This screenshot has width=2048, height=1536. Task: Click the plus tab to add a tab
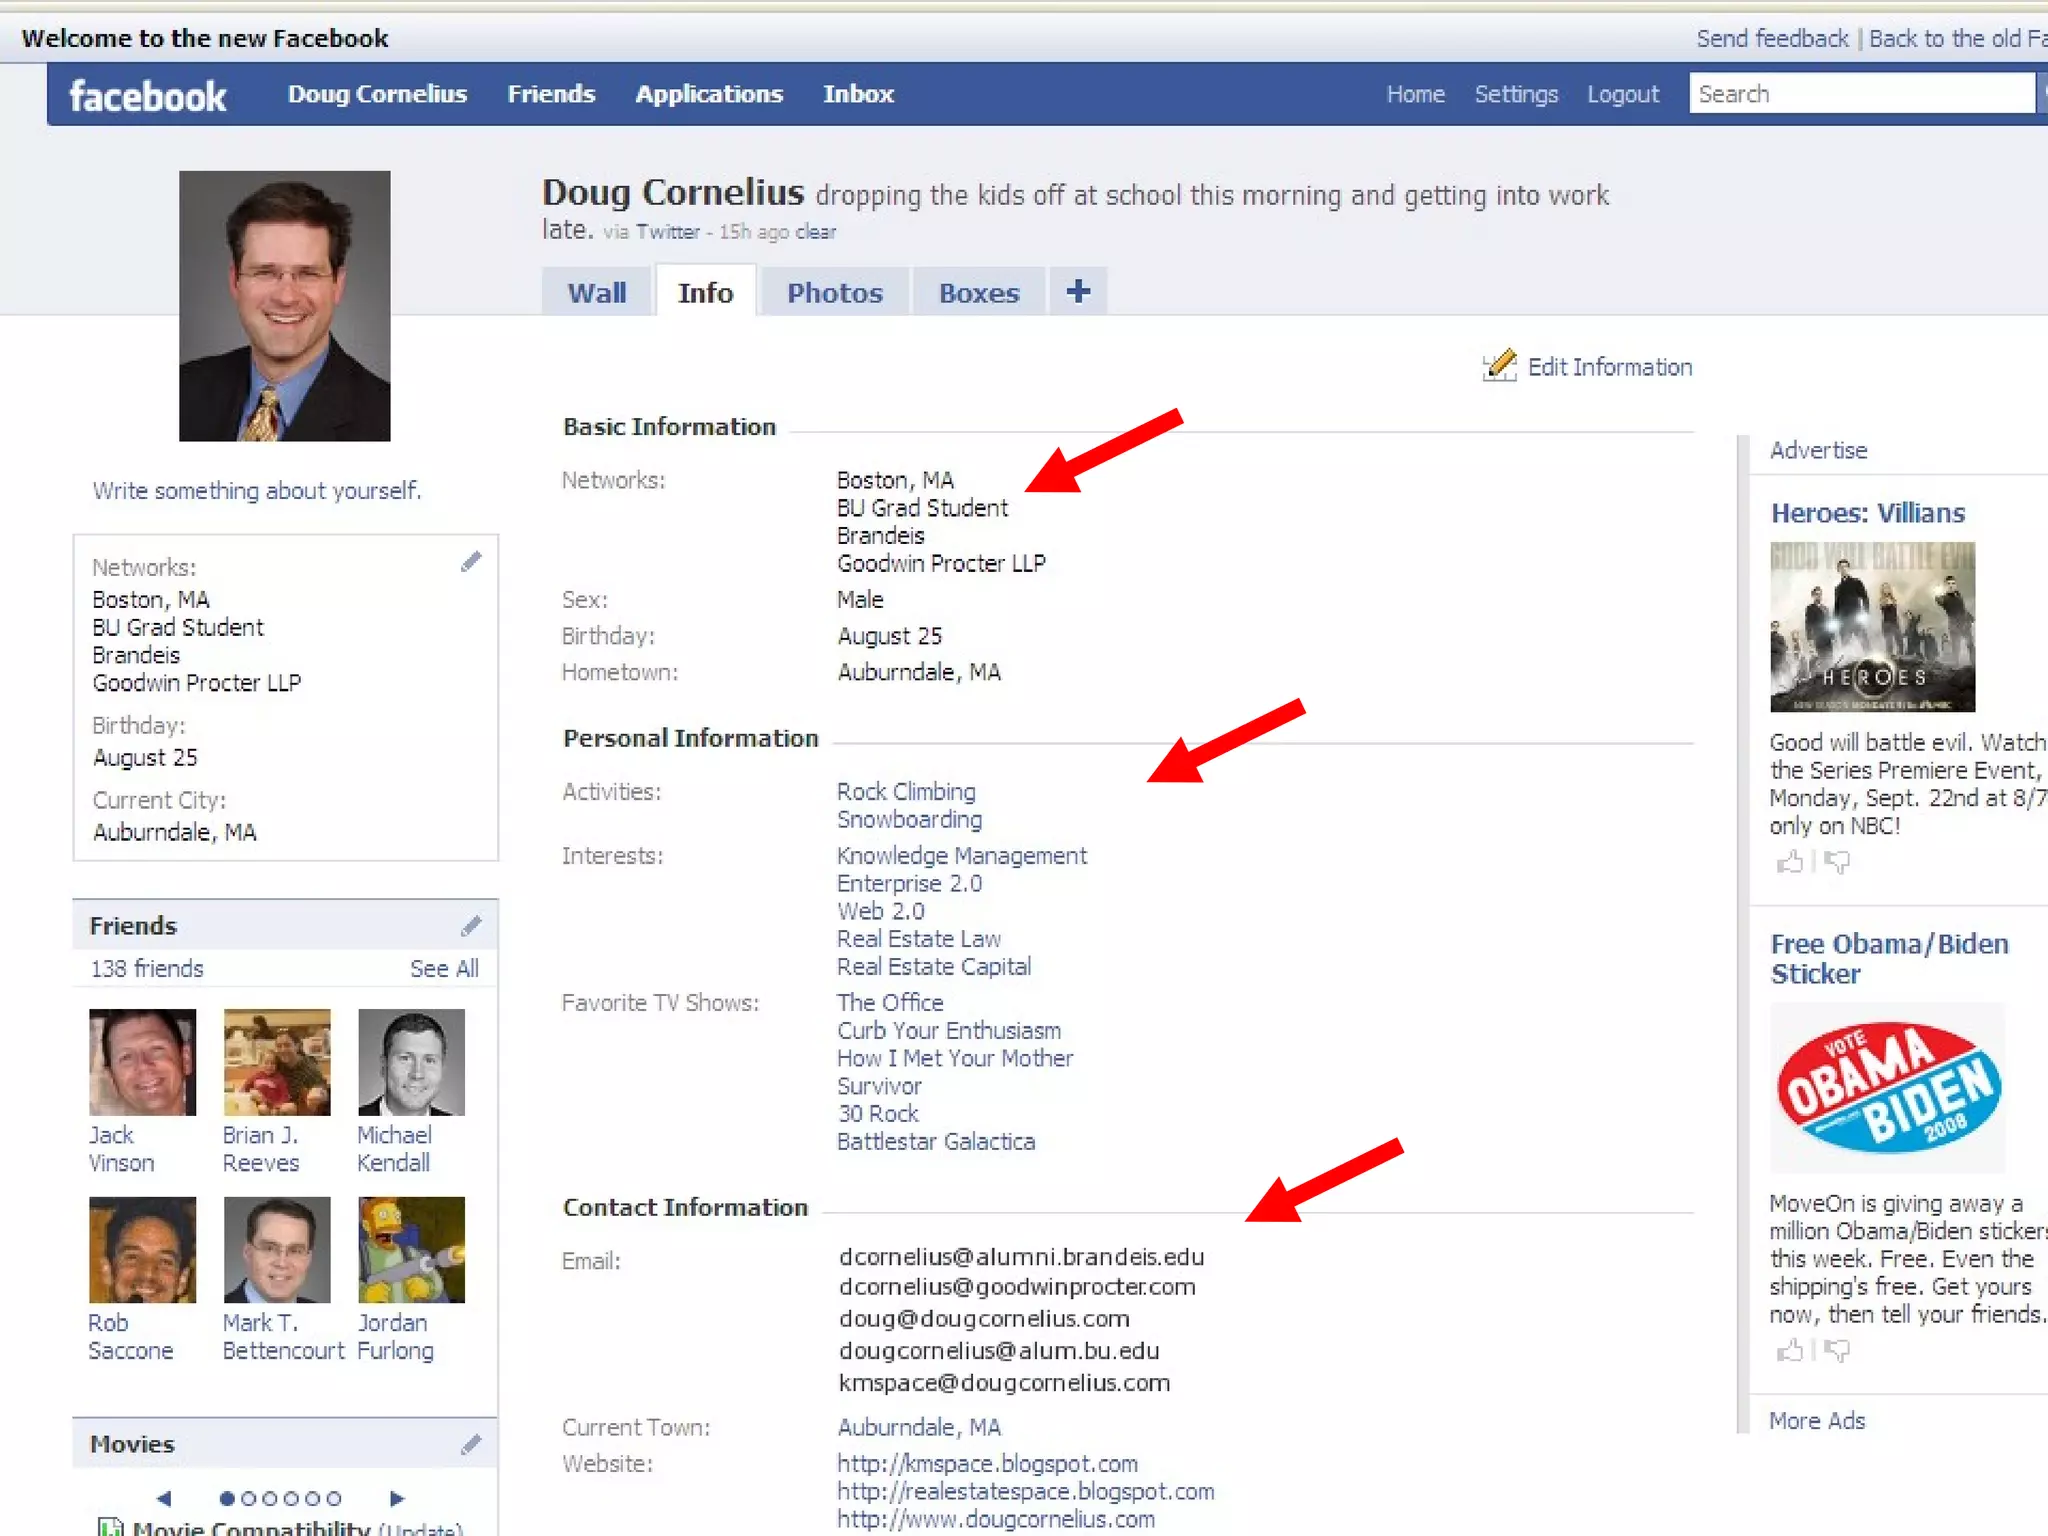[1078, 292]
